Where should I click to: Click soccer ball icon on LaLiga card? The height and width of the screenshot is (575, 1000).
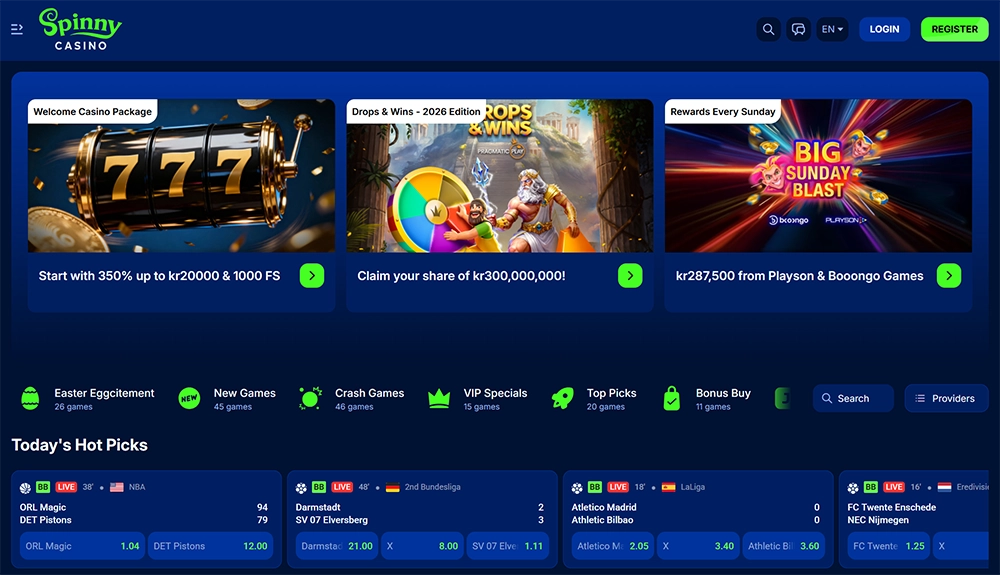577,488
